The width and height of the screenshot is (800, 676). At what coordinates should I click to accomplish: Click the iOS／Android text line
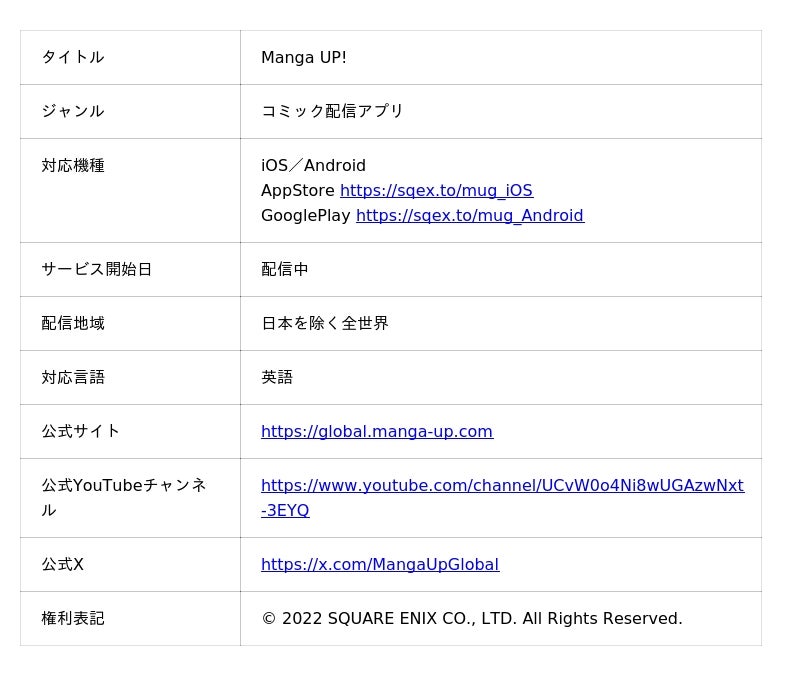(313, 165)
